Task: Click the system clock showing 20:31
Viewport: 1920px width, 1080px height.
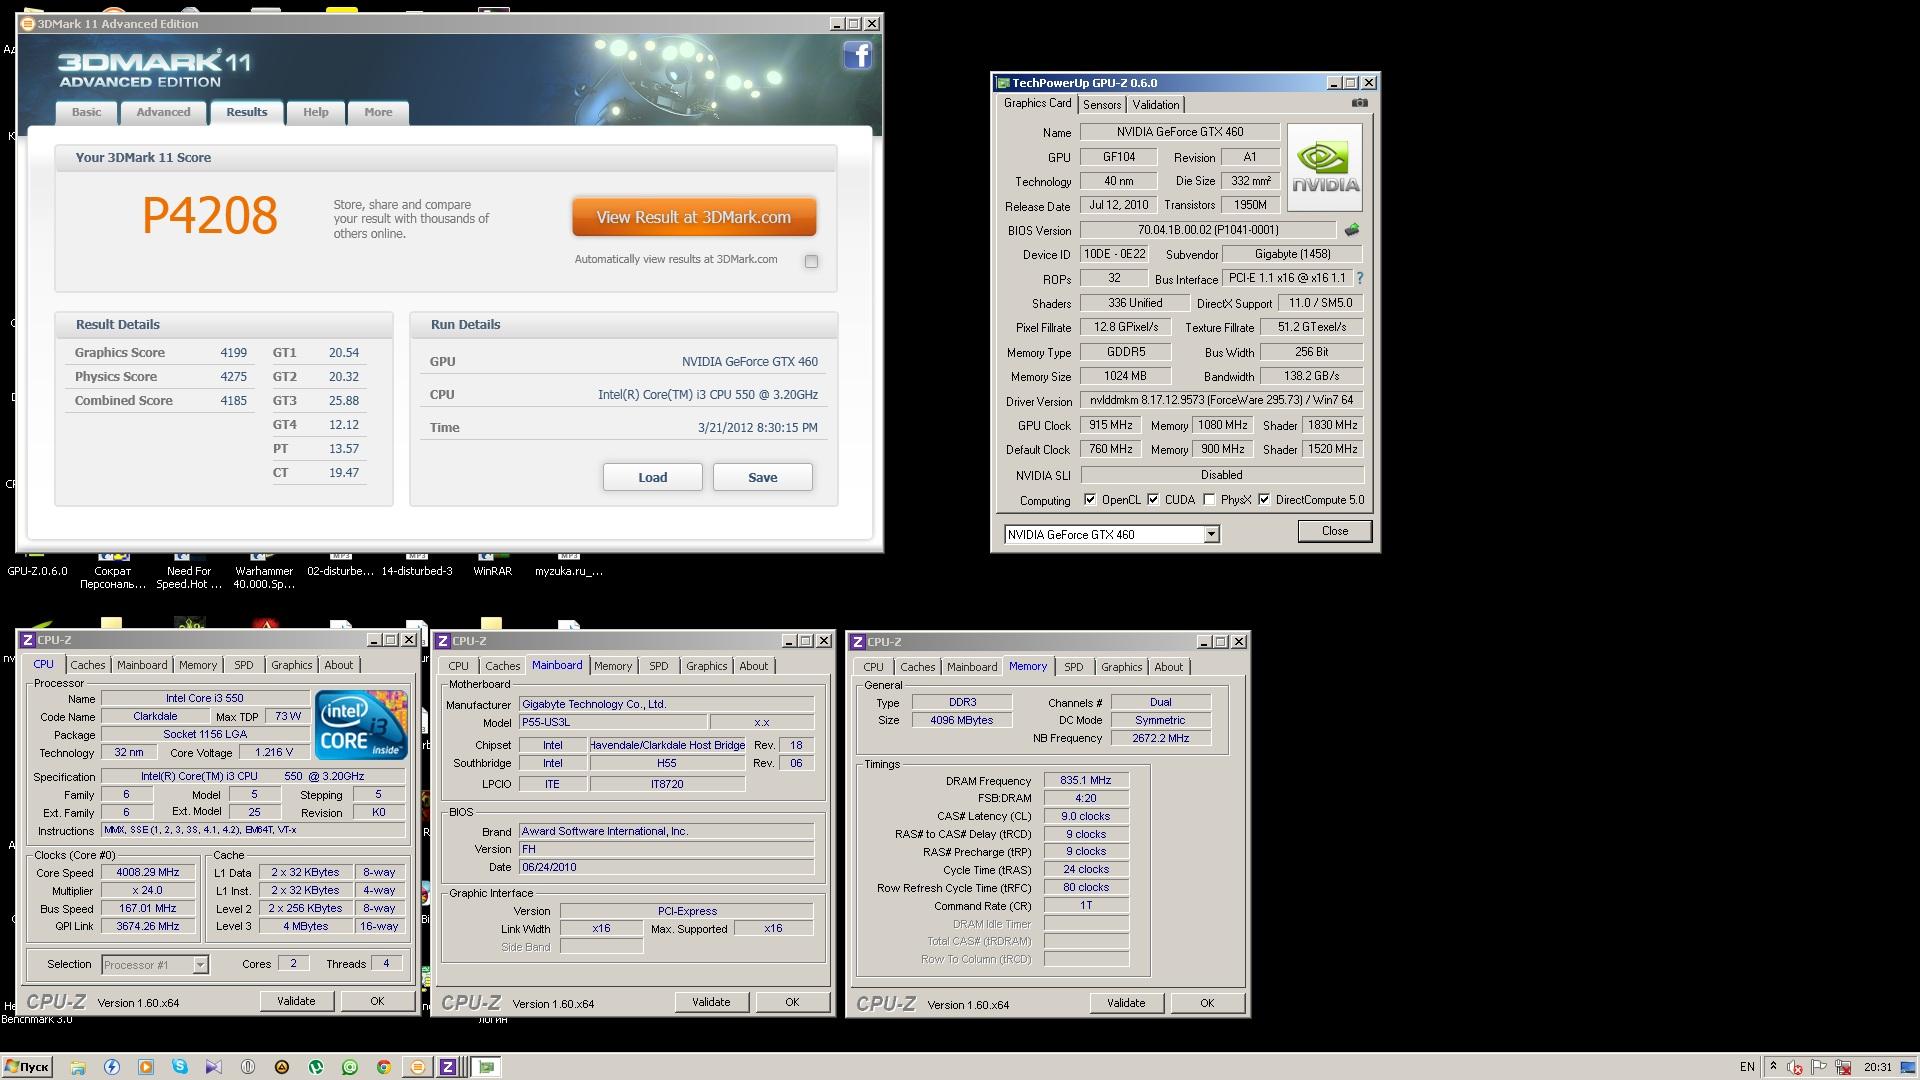Action: (1878, 1067)
